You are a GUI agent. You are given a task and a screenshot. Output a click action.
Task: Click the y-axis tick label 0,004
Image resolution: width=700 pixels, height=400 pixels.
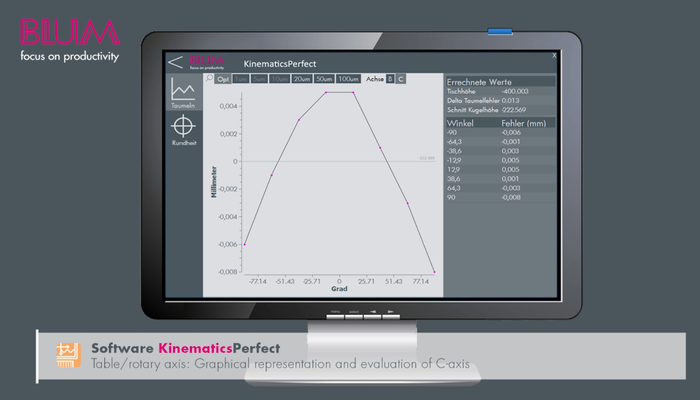click(x=228, y=106)
